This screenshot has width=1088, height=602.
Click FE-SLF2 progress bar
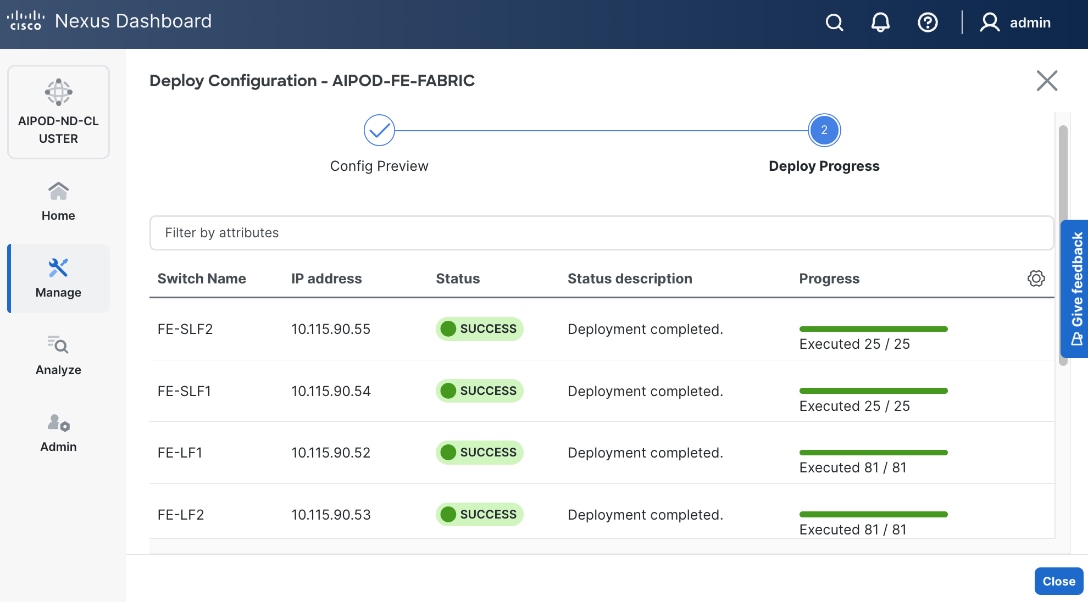point(873,329)
